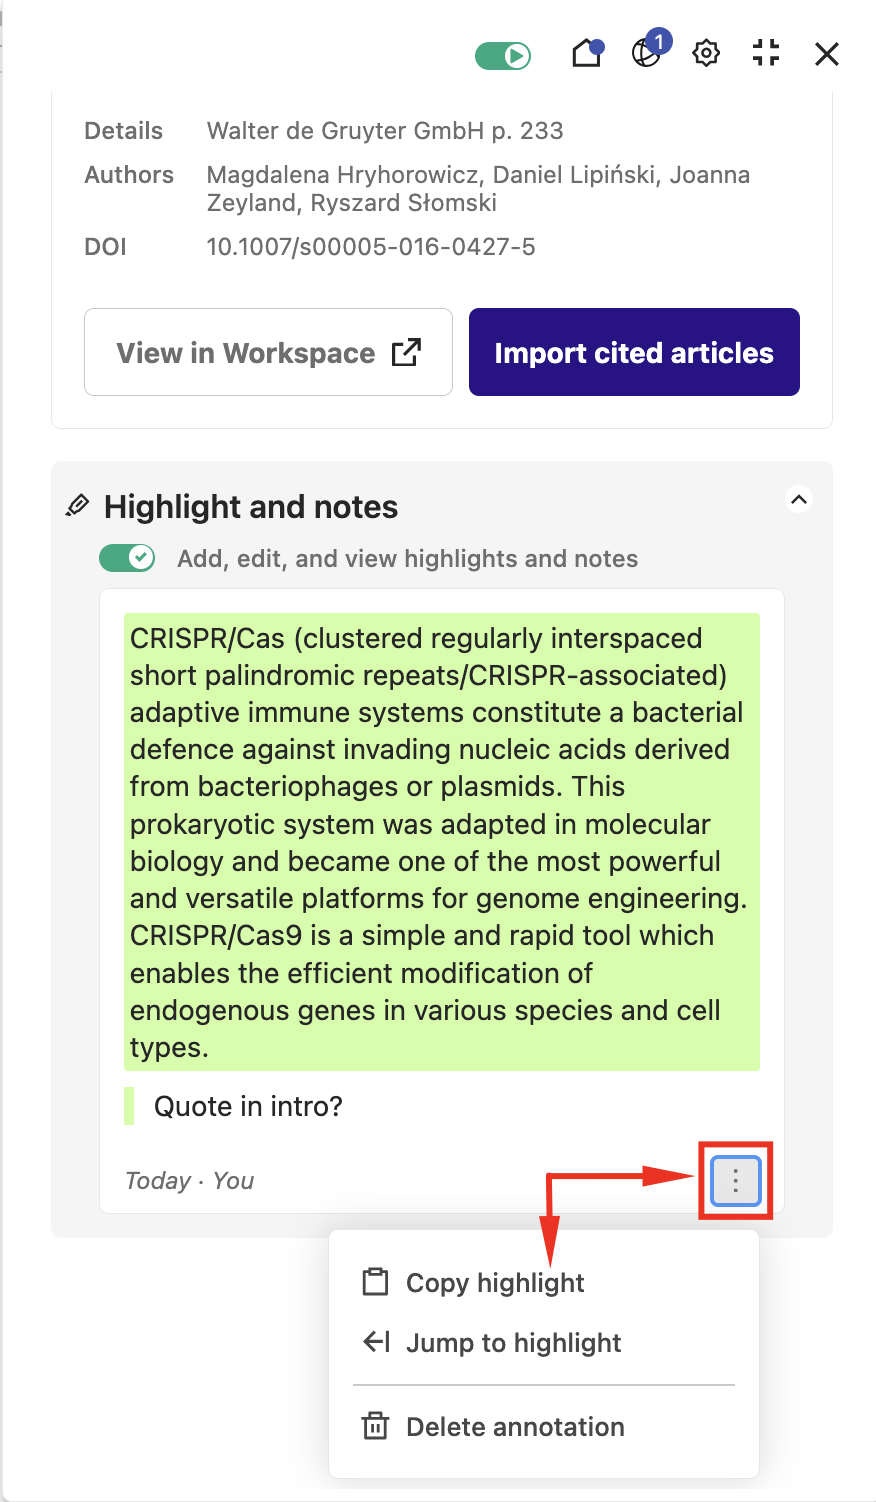876x1502 pixels.
Task: Open the three-dot annotation options menu
Action: (736, 1181)
